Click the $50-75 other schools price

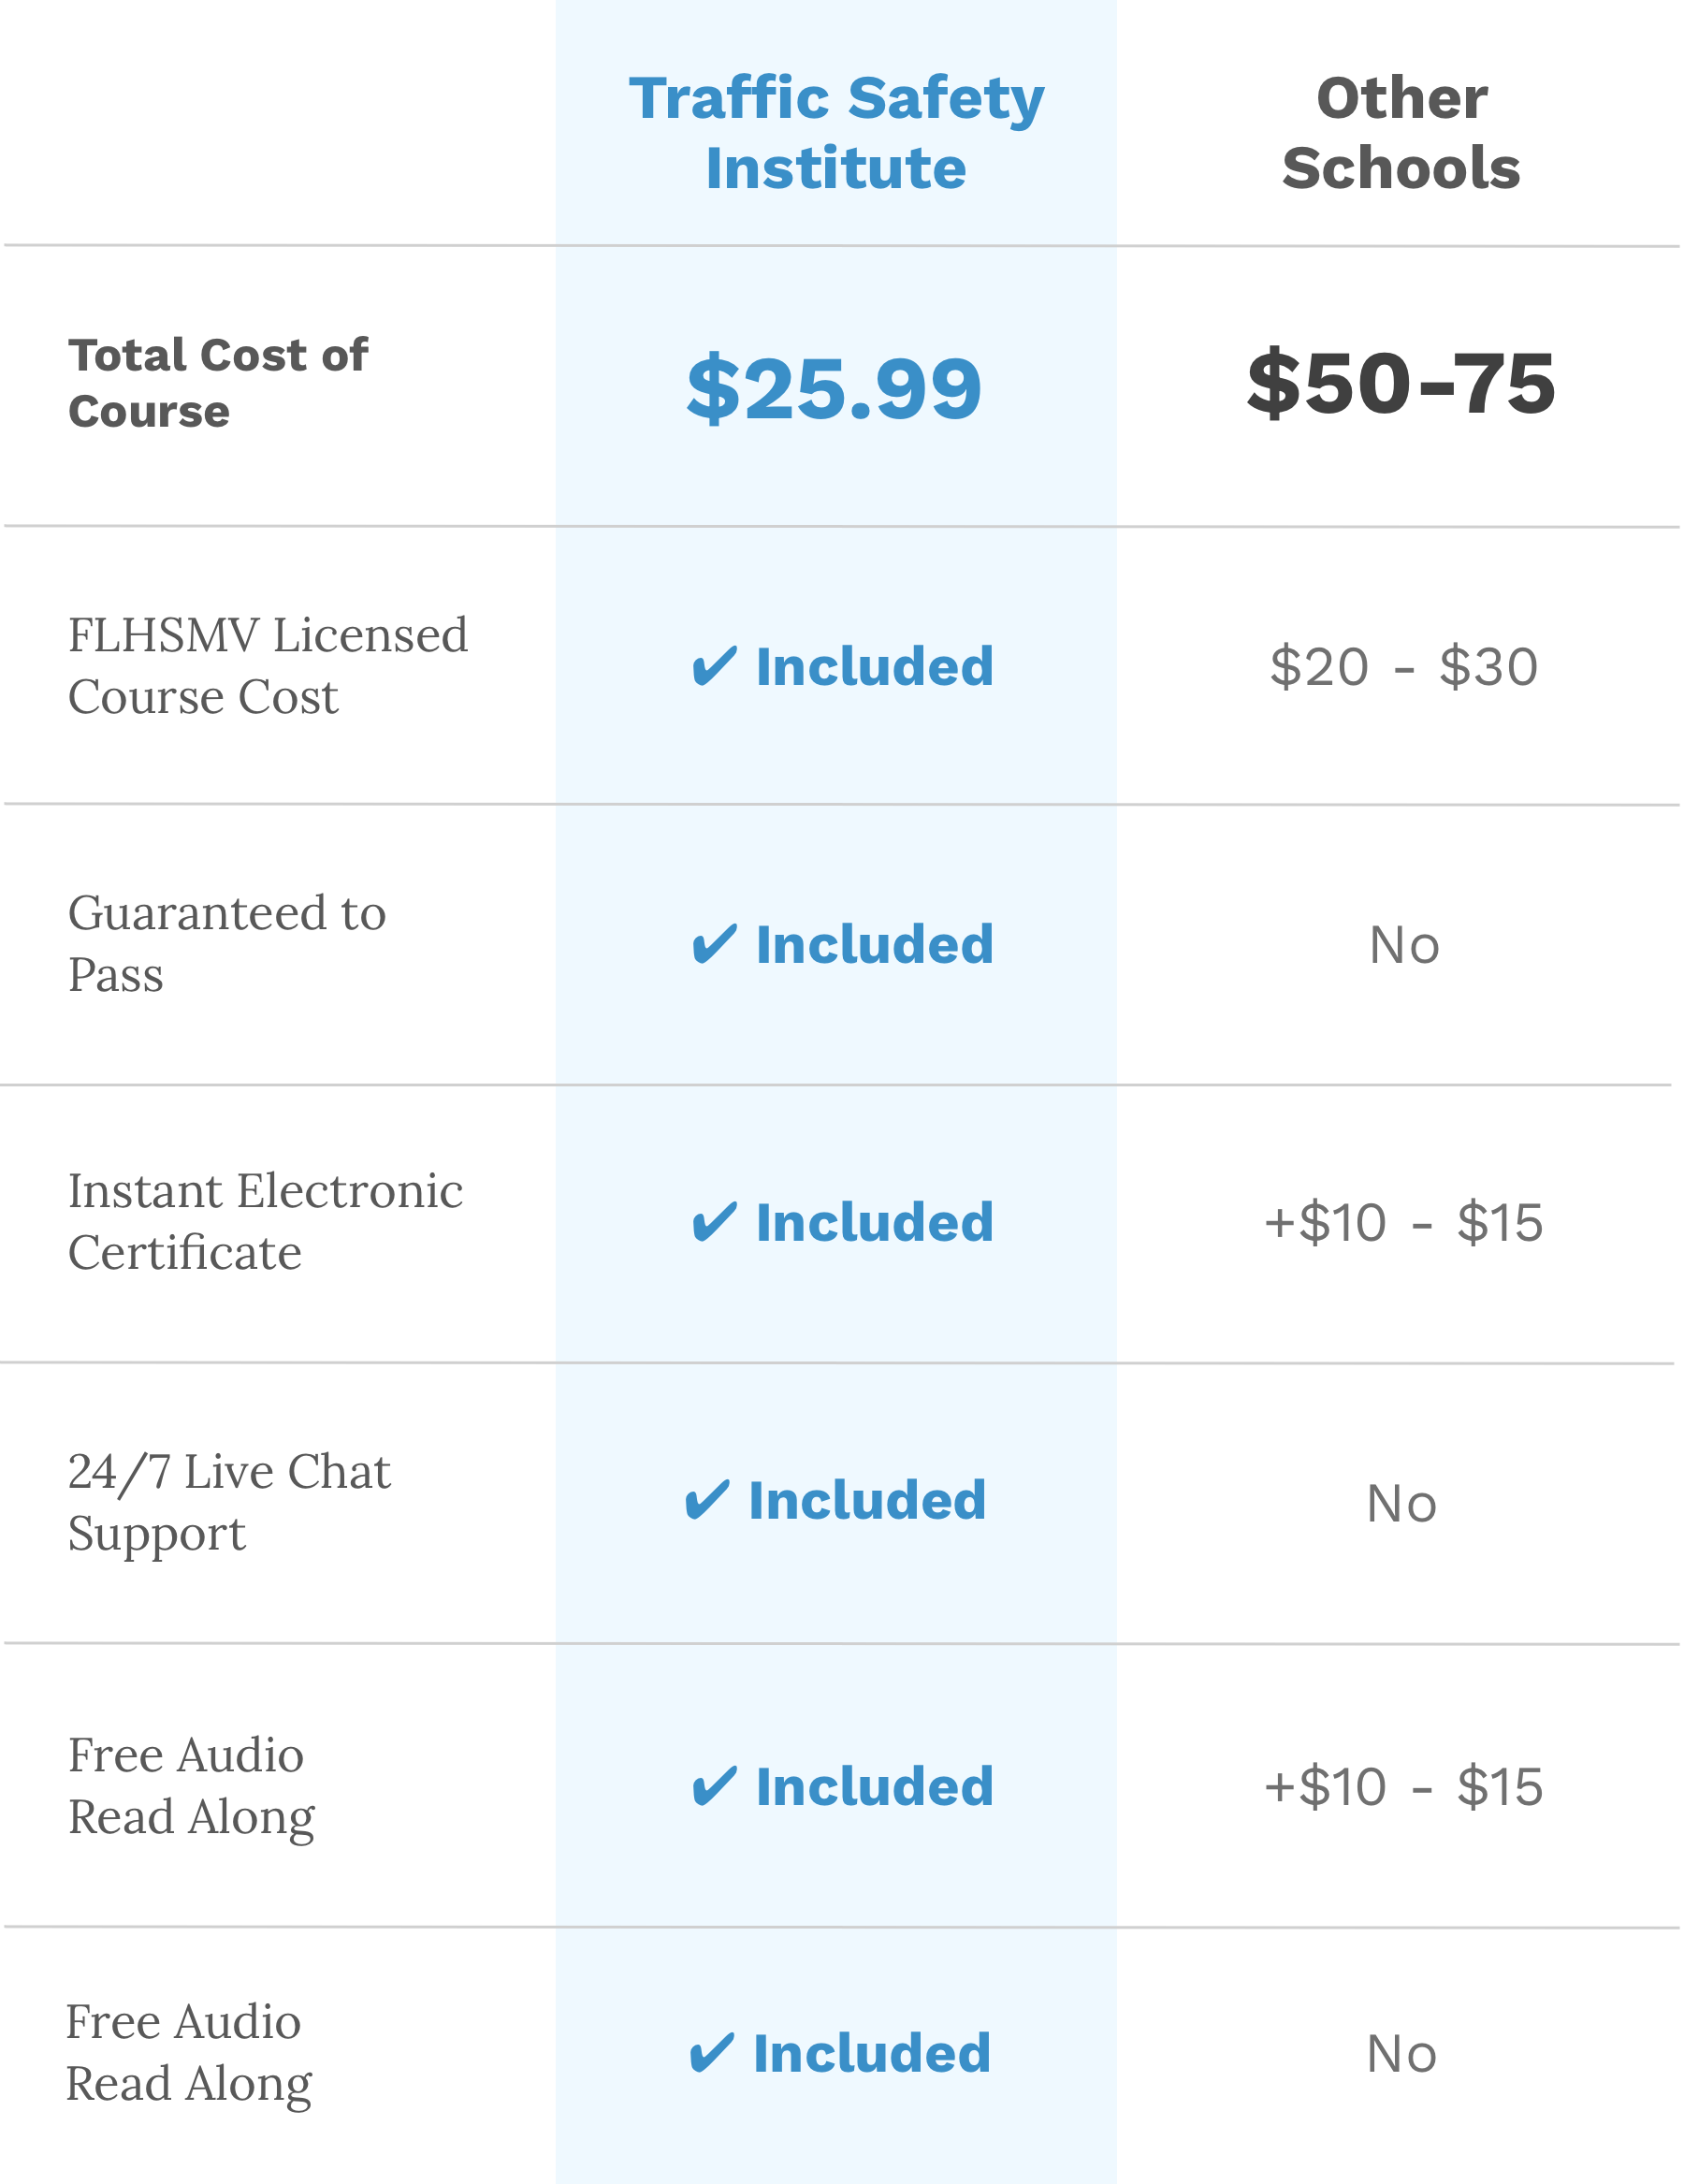pyautogui.click(x=1401, y=384)
